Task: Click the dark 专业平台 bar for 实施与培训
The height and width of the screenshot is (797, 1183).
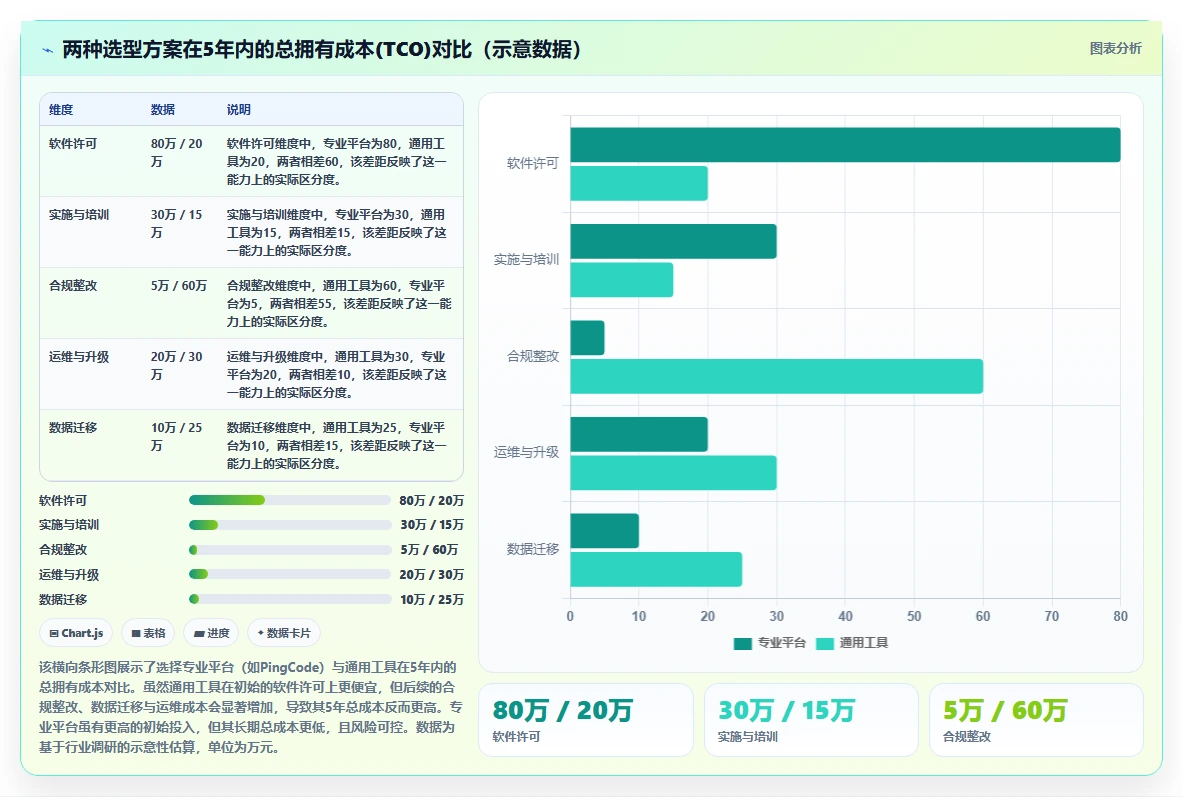Action: point(673,242)
